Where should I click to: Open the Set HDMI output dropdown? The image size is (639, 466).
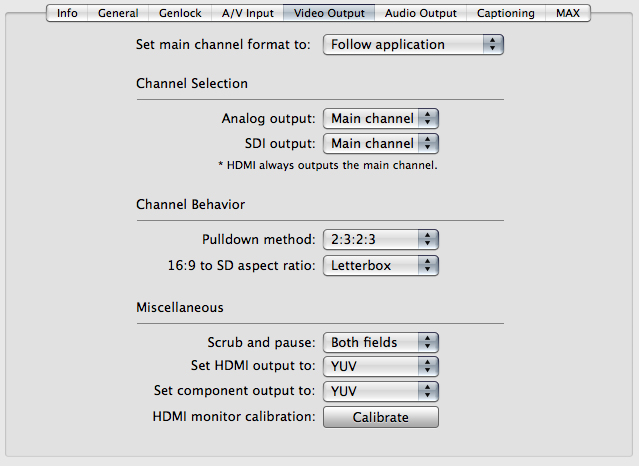point(381,366)
